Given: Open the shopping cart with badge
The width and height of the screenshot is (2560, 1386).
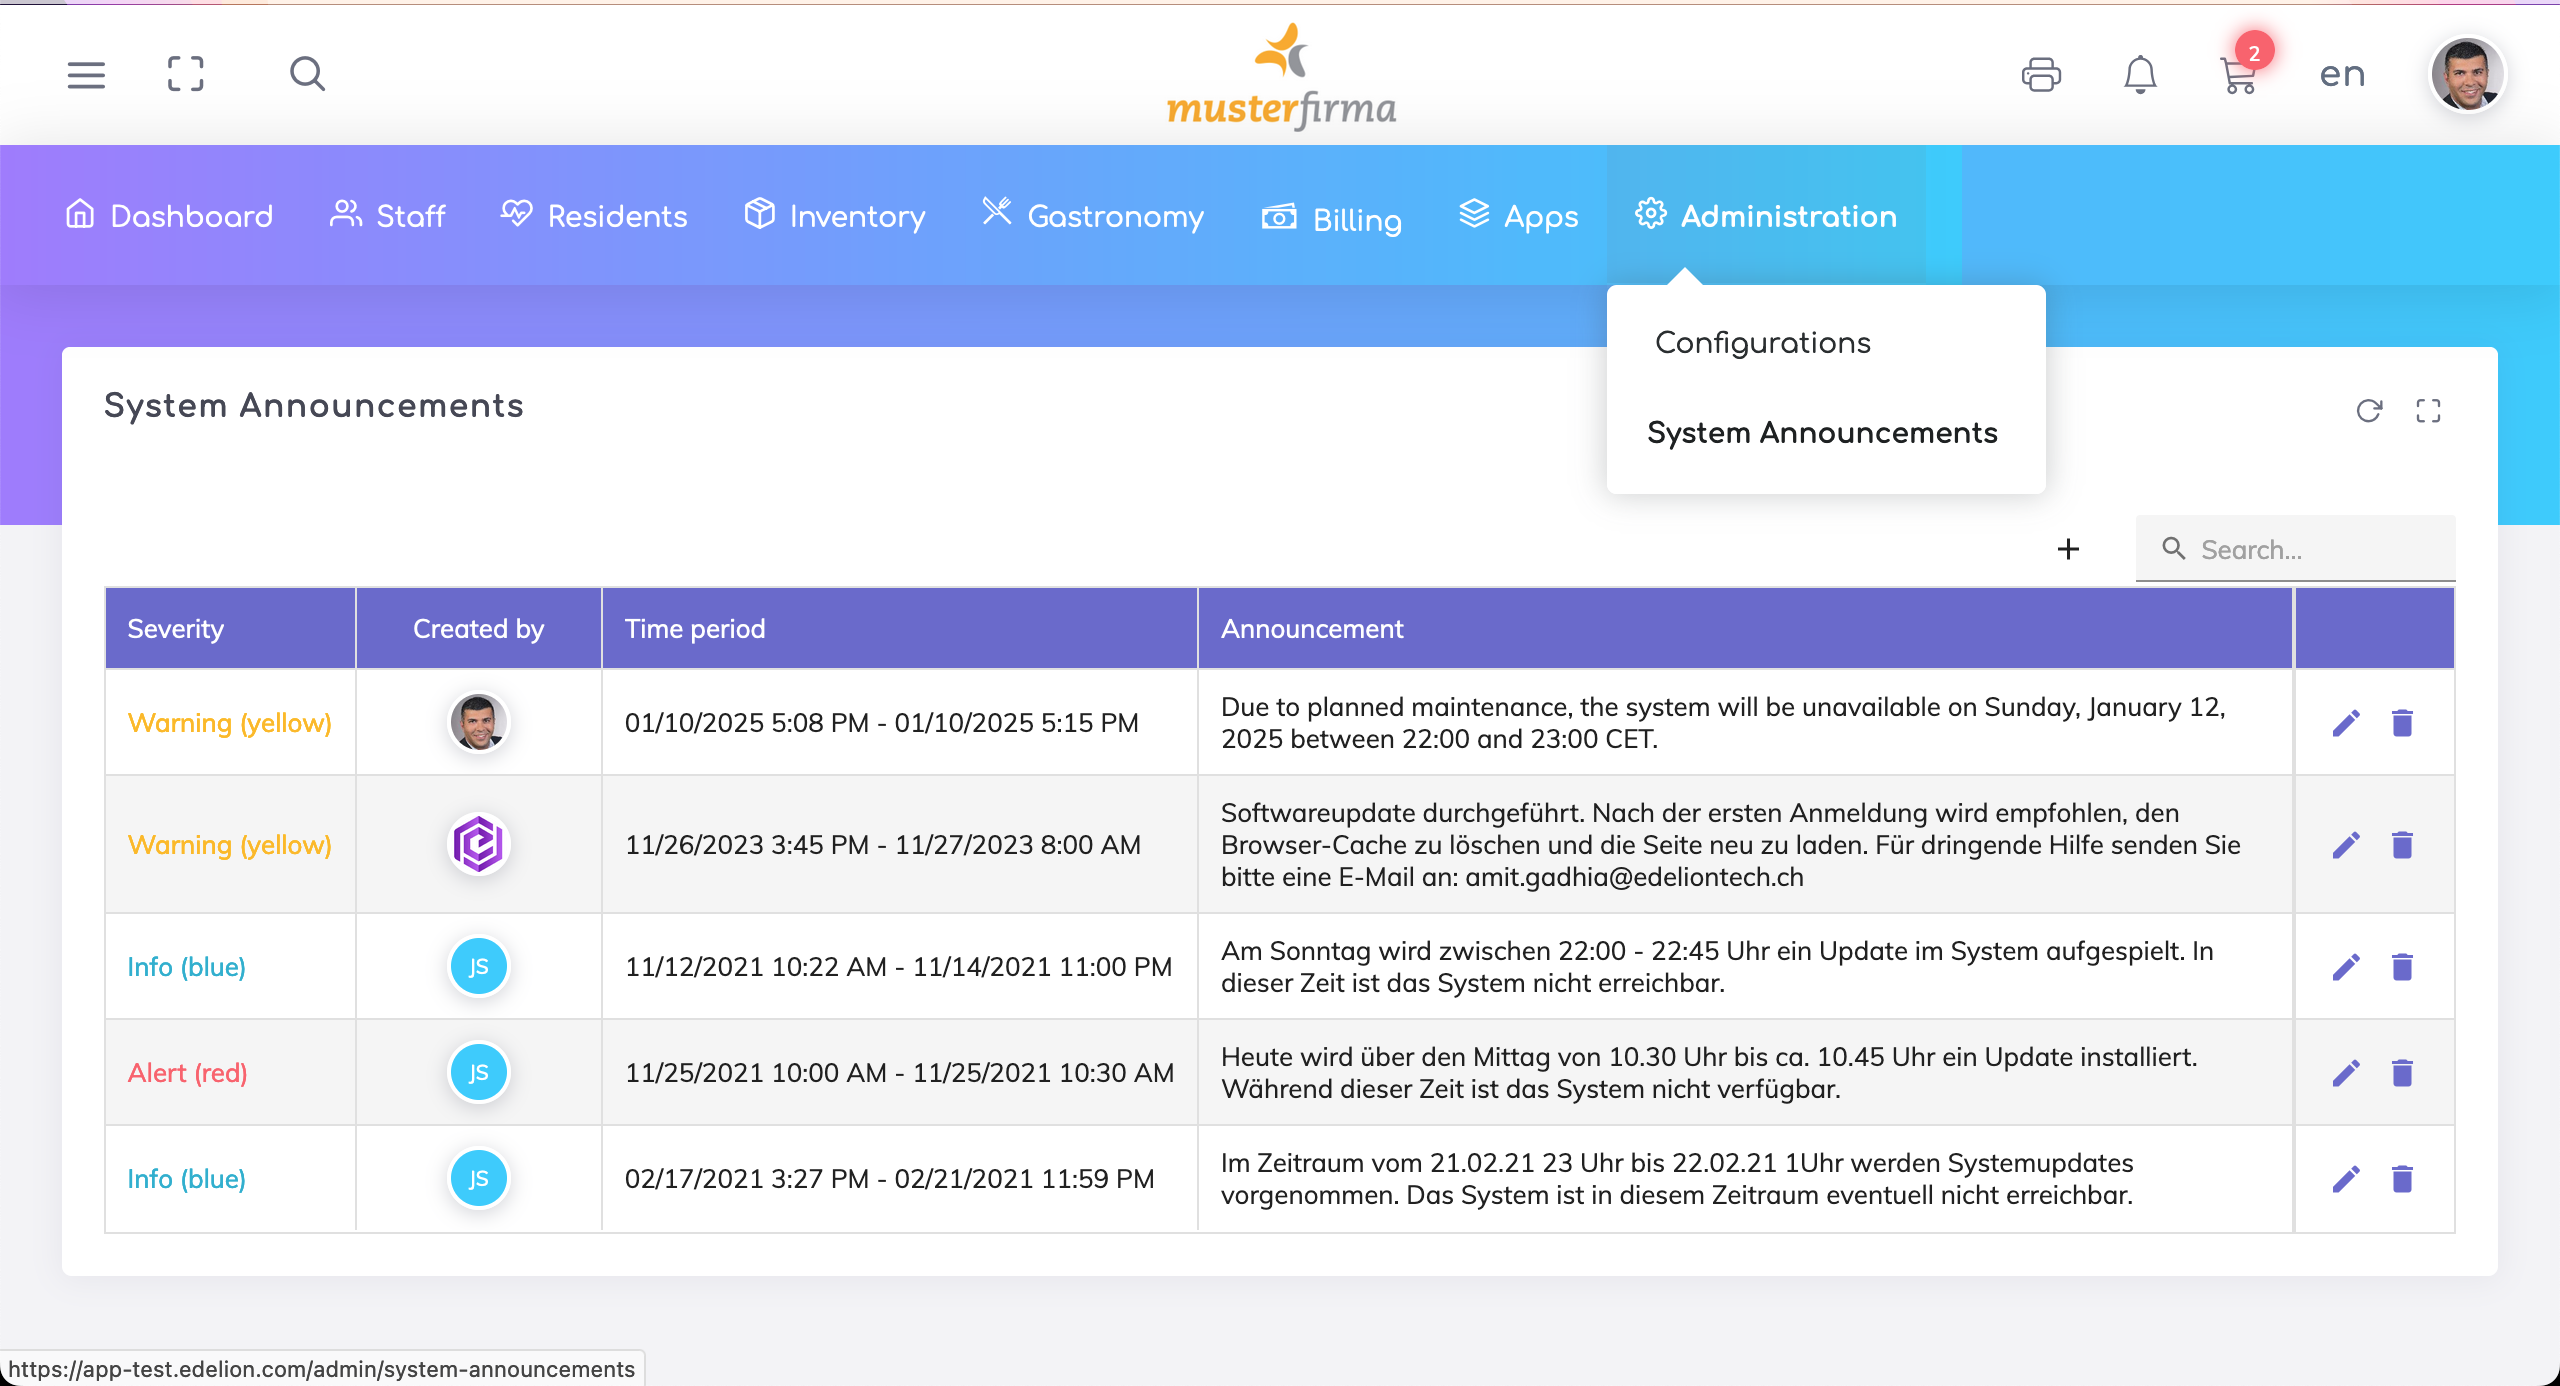Looking at the screenshot, I should (x=2239, y=75).
